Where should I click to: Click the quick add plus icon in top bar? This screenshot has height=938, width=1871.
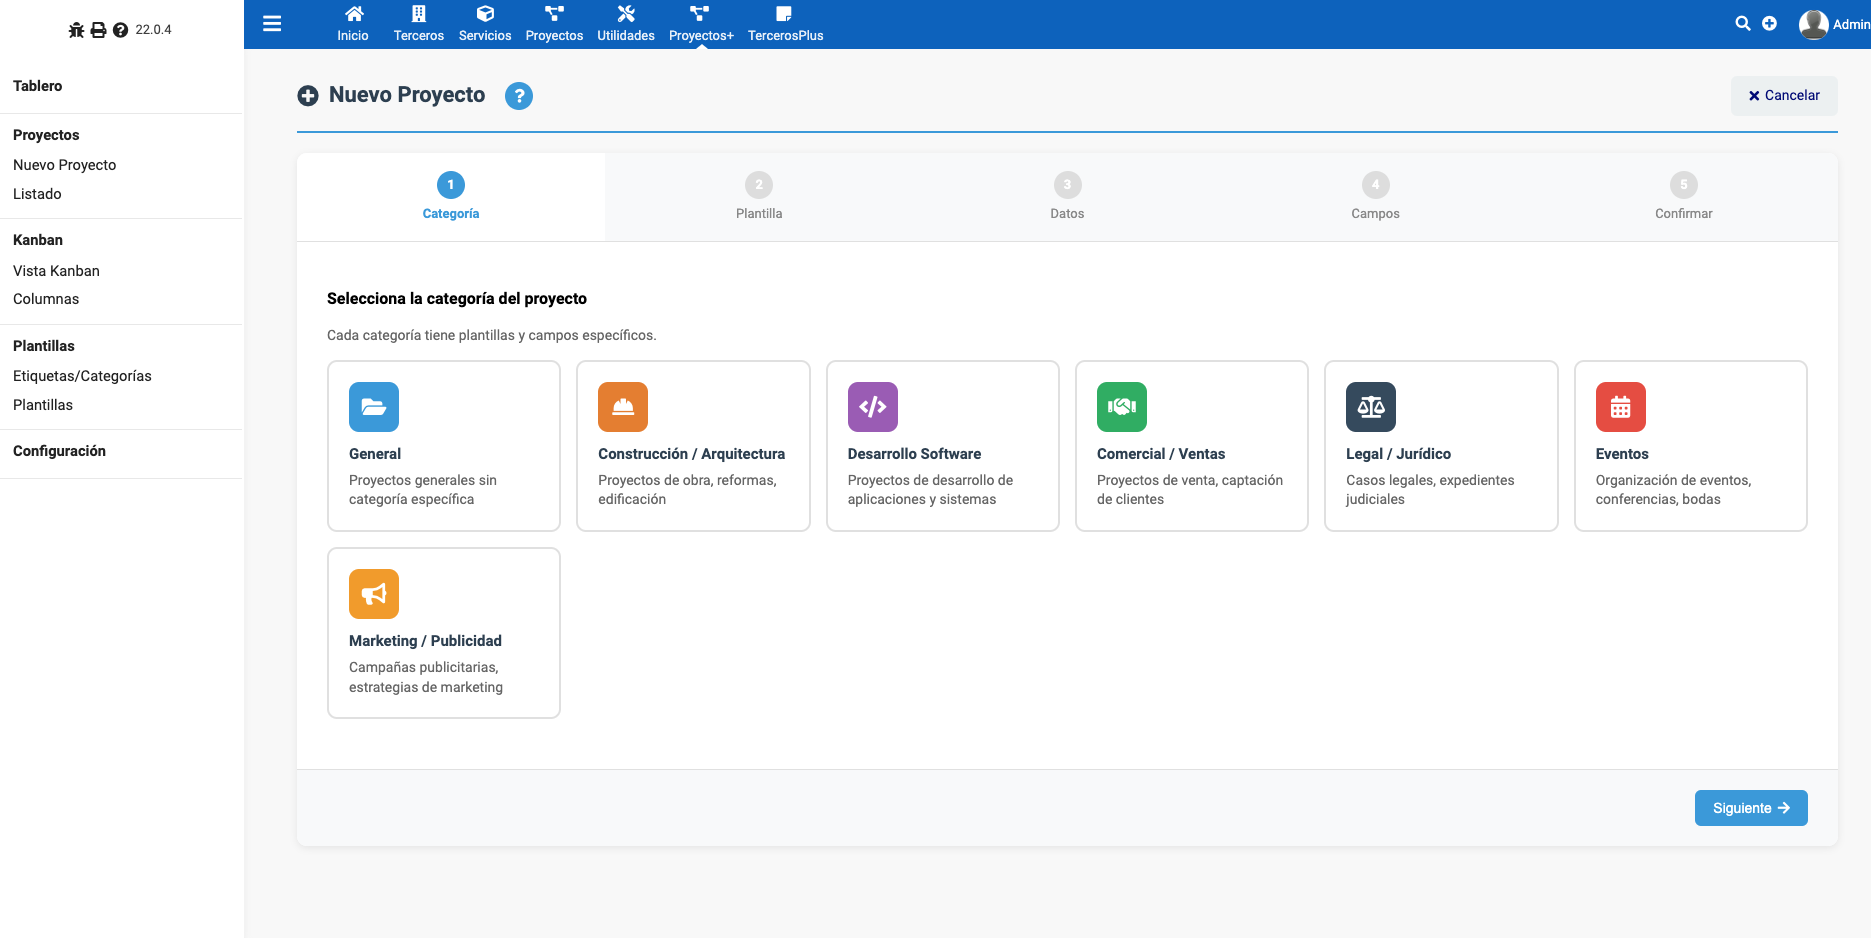pyautogui.click(x=1769, y=24)
